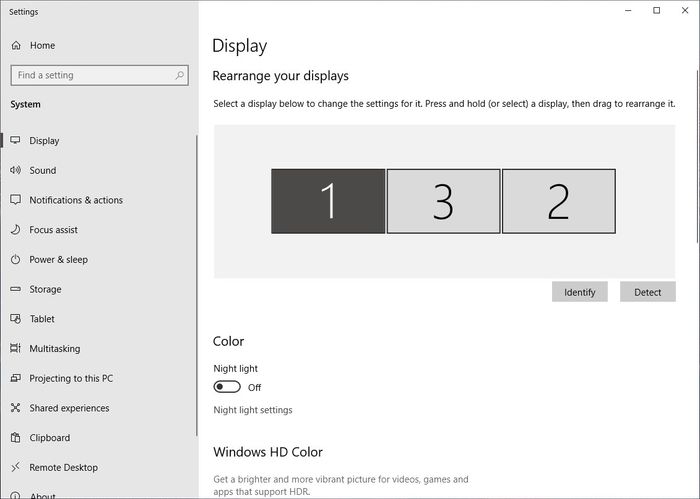Select display 3 monitor box
Viewport: 700px width, 499px height.
(443, 201)
